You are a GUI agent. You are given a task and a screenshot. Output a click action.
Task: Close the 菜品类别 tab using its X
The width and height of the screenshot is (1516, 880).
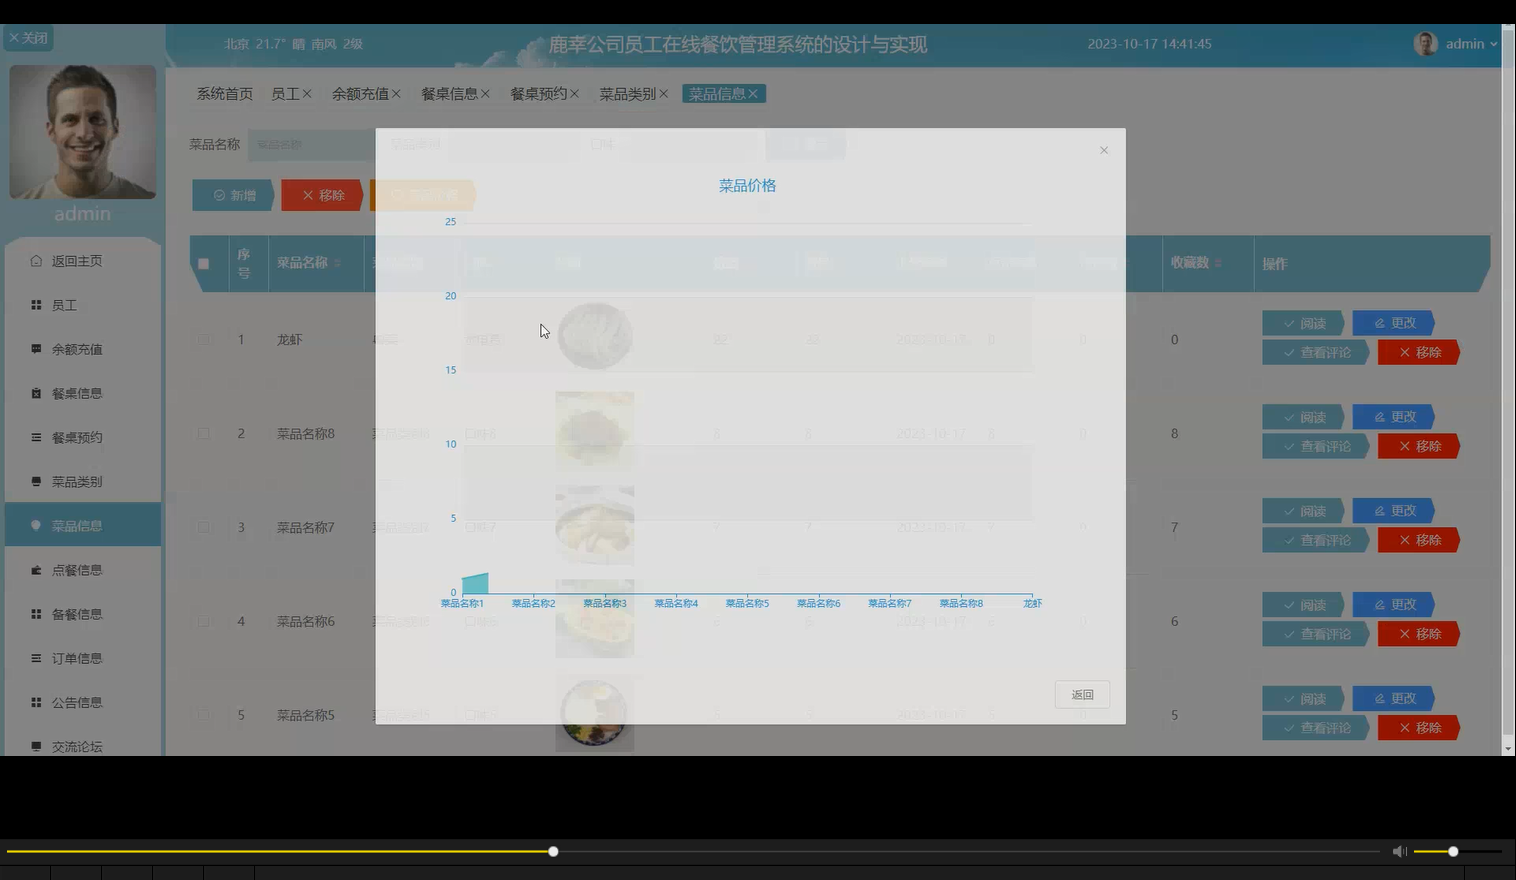point(663,94)
